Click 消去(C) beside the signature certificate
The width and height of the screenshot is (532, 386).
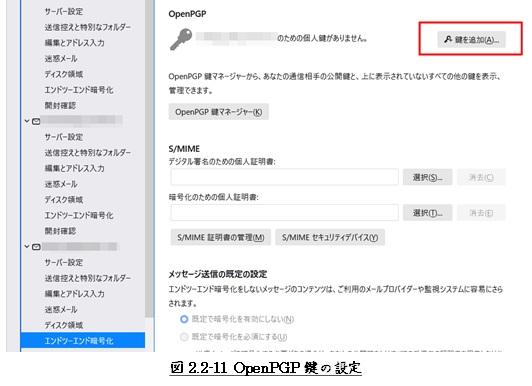click(481, 177)
